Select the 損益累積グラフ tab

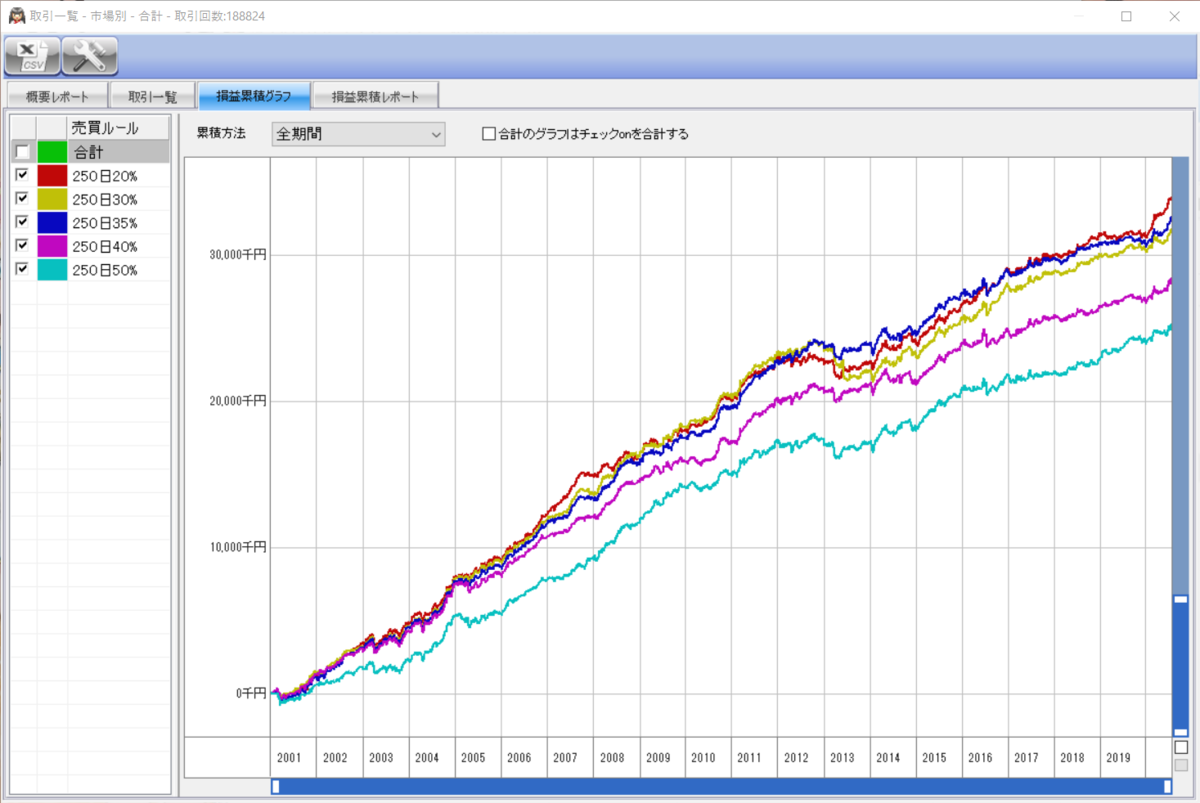click(254, 96)
